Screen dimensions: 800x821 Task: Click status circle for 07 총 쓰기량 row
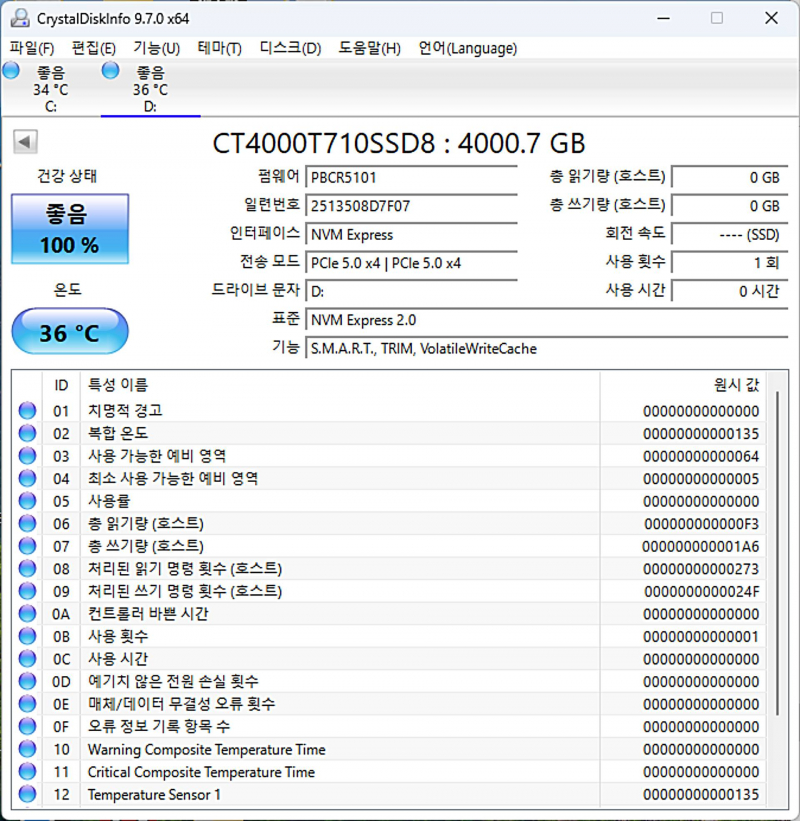click(27, 546)
